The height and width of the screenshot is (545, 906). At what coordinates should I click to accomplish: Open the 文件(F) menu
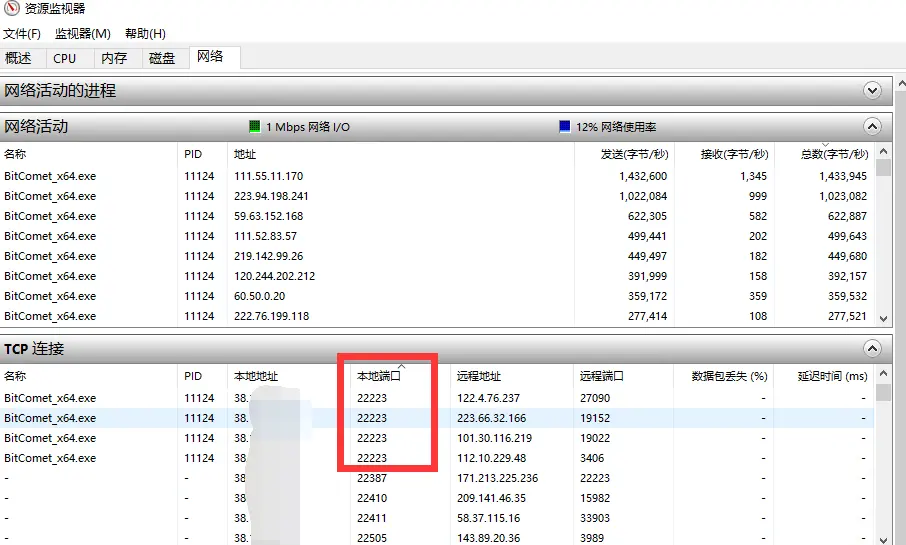tap(22, 33)
